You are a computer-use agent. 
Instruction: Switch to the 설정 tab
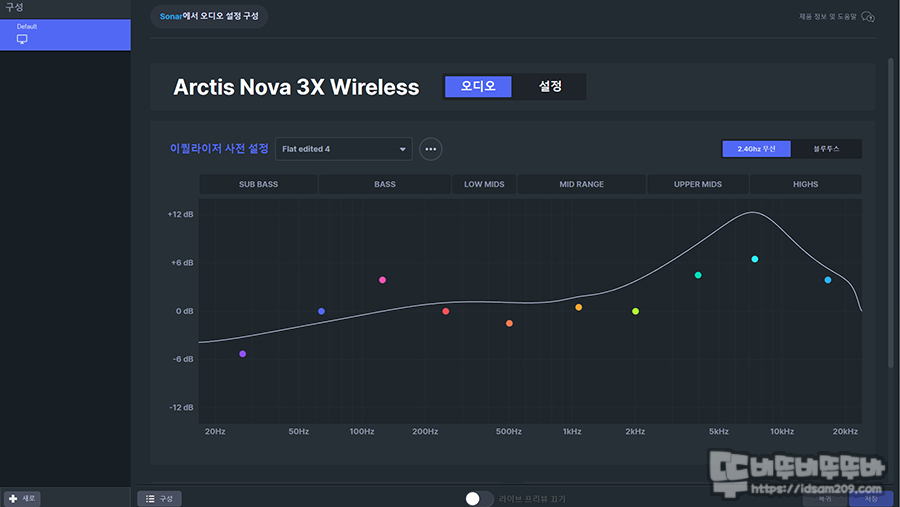(x=549, y=87)
